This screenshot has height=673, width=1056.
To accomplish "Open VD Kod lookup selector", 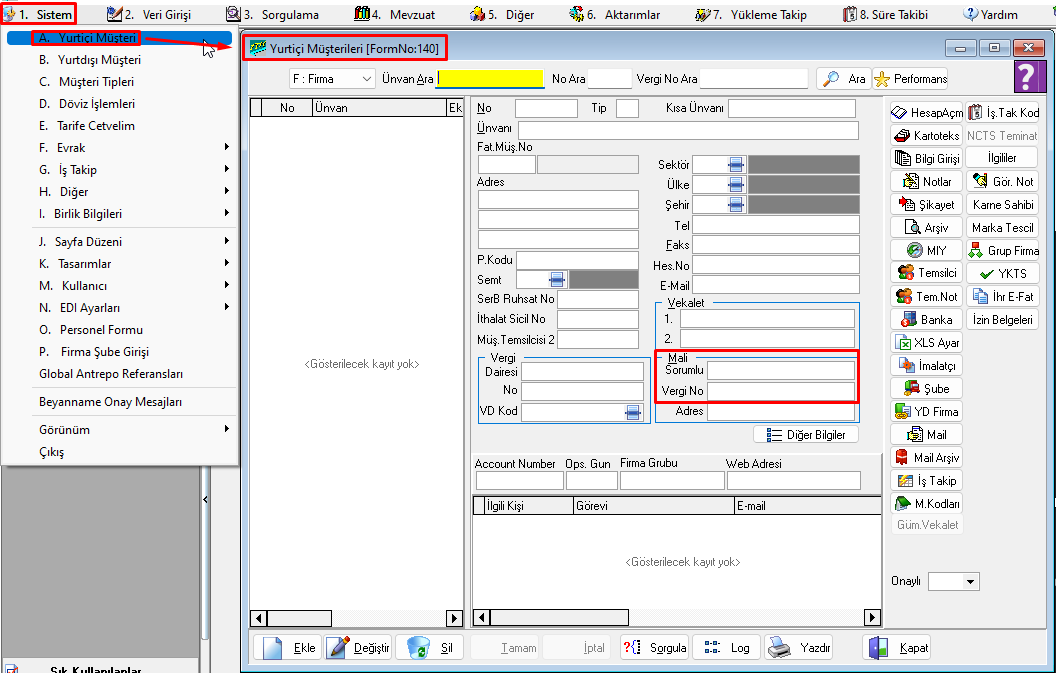I will coord(633,412).
